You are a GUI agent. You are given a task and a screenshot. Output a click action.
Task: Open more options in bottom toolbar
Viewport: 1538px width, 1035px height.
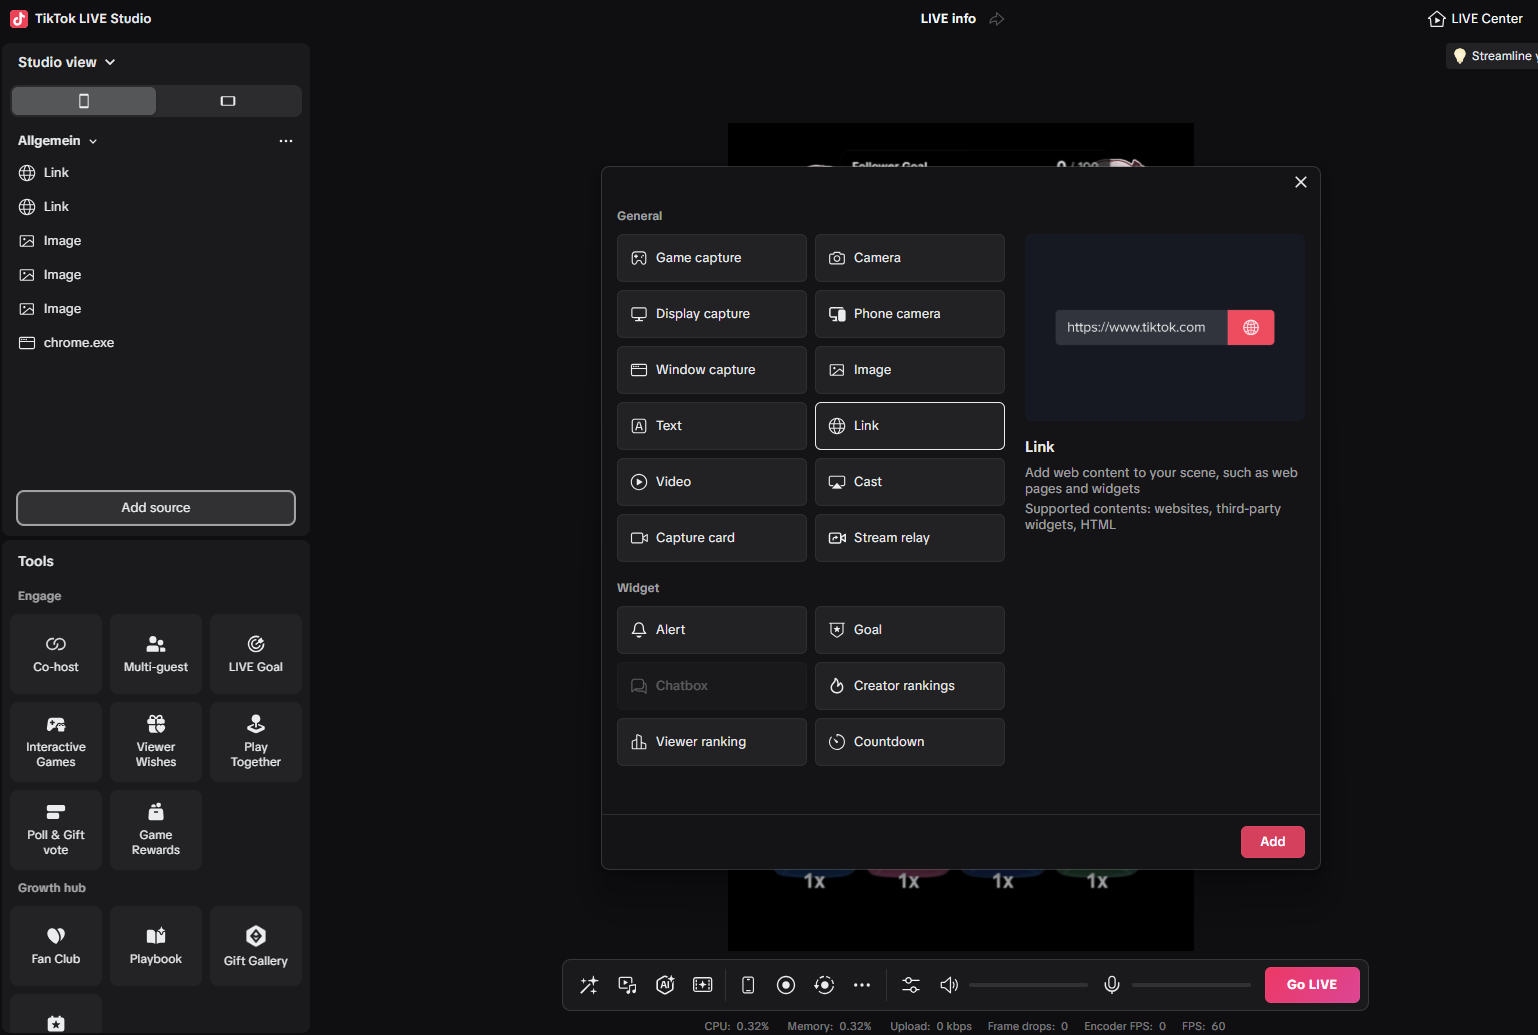[x=862, y=985]
